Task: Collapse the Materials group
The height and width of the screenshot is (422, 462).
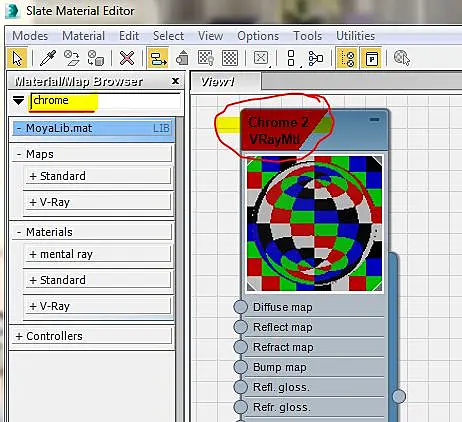Action: point(19,232)
